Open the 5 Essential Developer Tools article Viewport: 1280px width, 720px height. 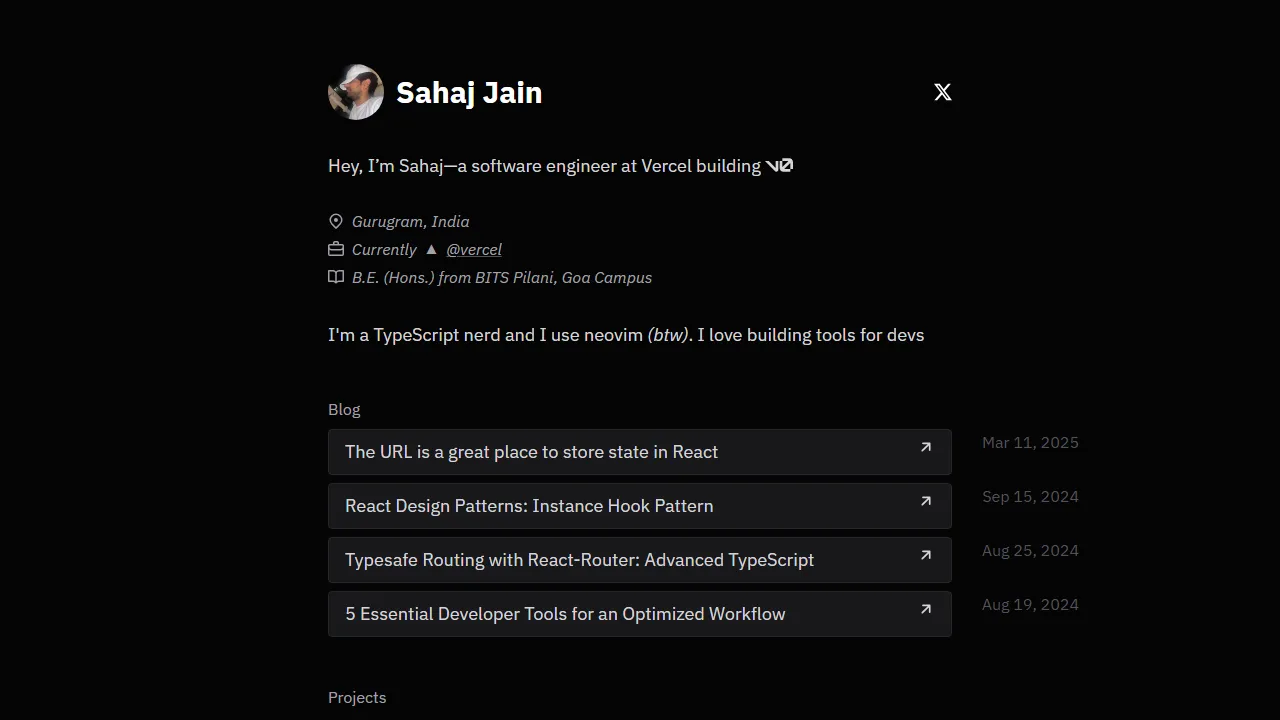point(565,614)
